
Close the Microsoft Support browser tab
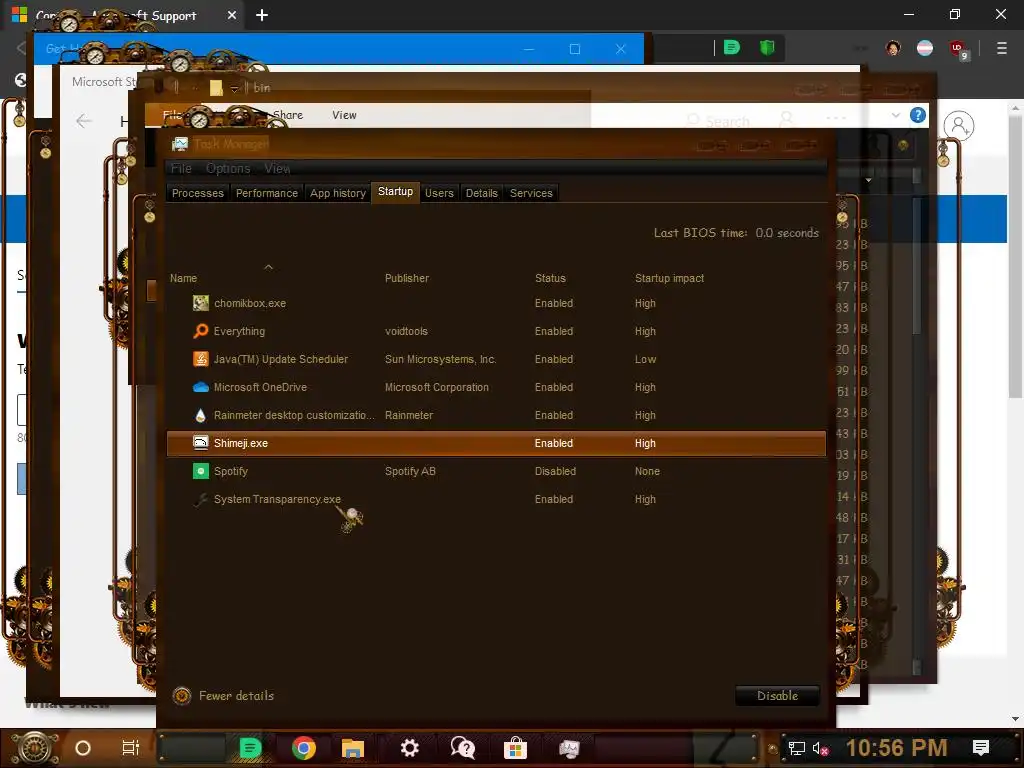coord(232,15)
